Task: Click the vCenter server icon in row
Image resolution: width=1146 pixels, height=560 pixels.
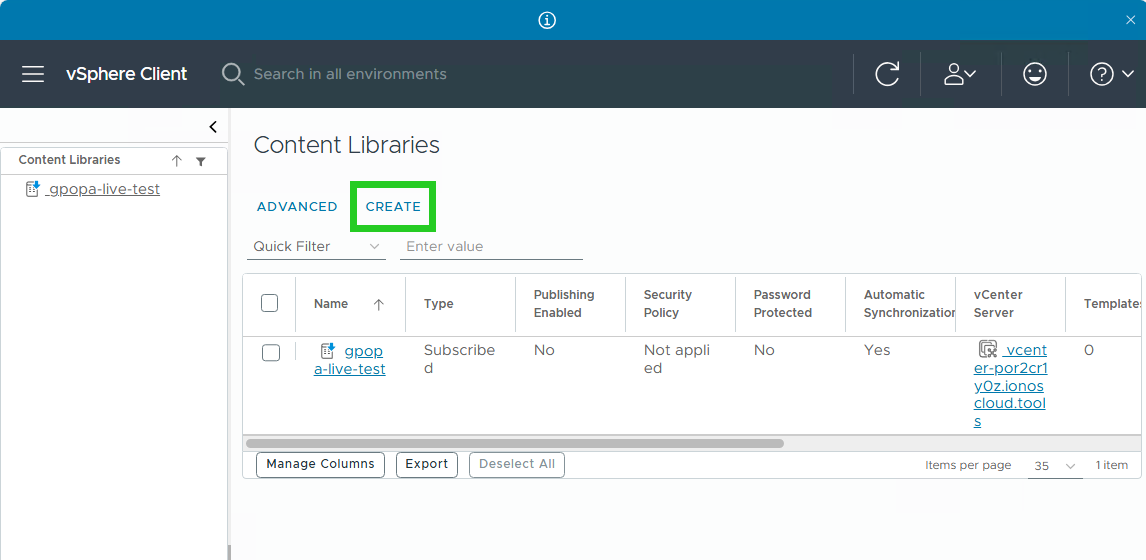Action: [x=988, y=349]
